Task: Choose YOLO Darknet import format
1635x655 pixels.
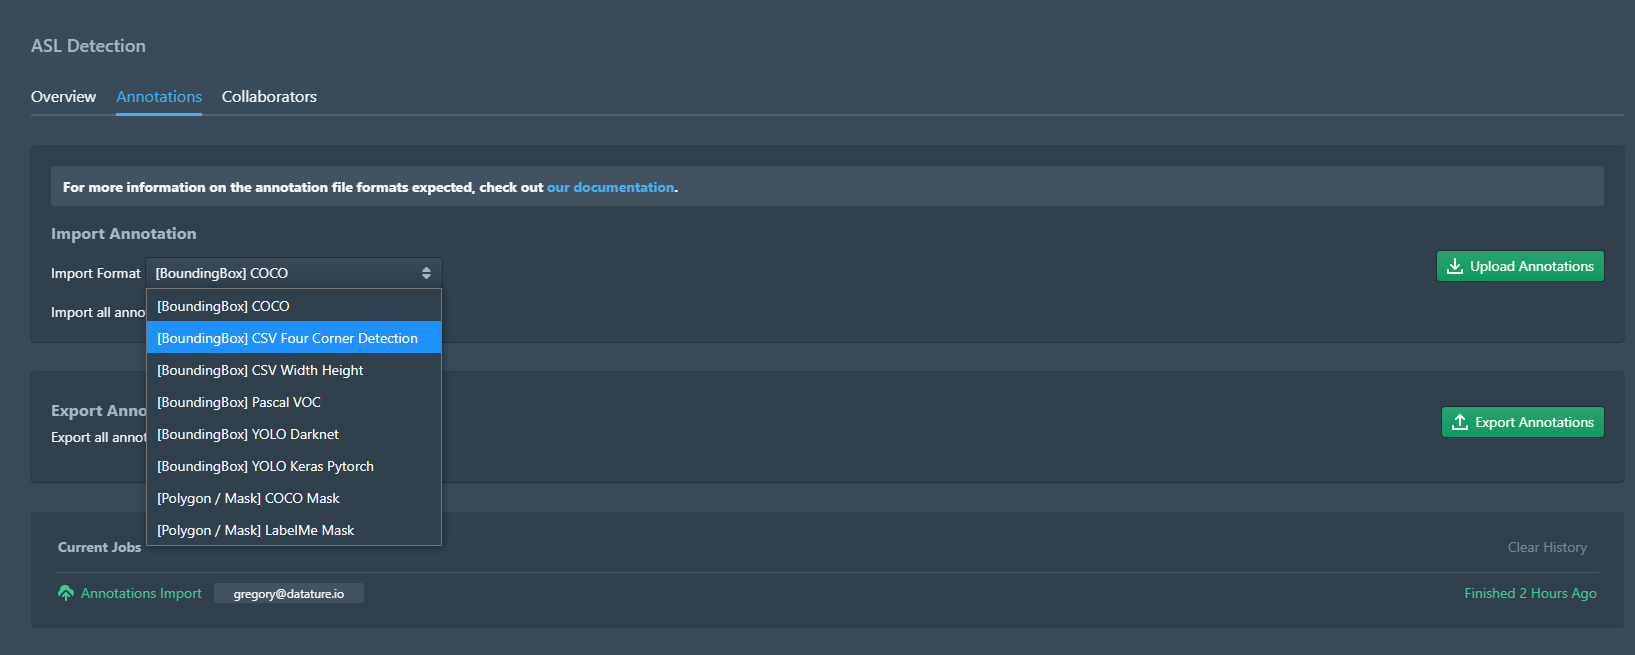Action: point(294,434)
